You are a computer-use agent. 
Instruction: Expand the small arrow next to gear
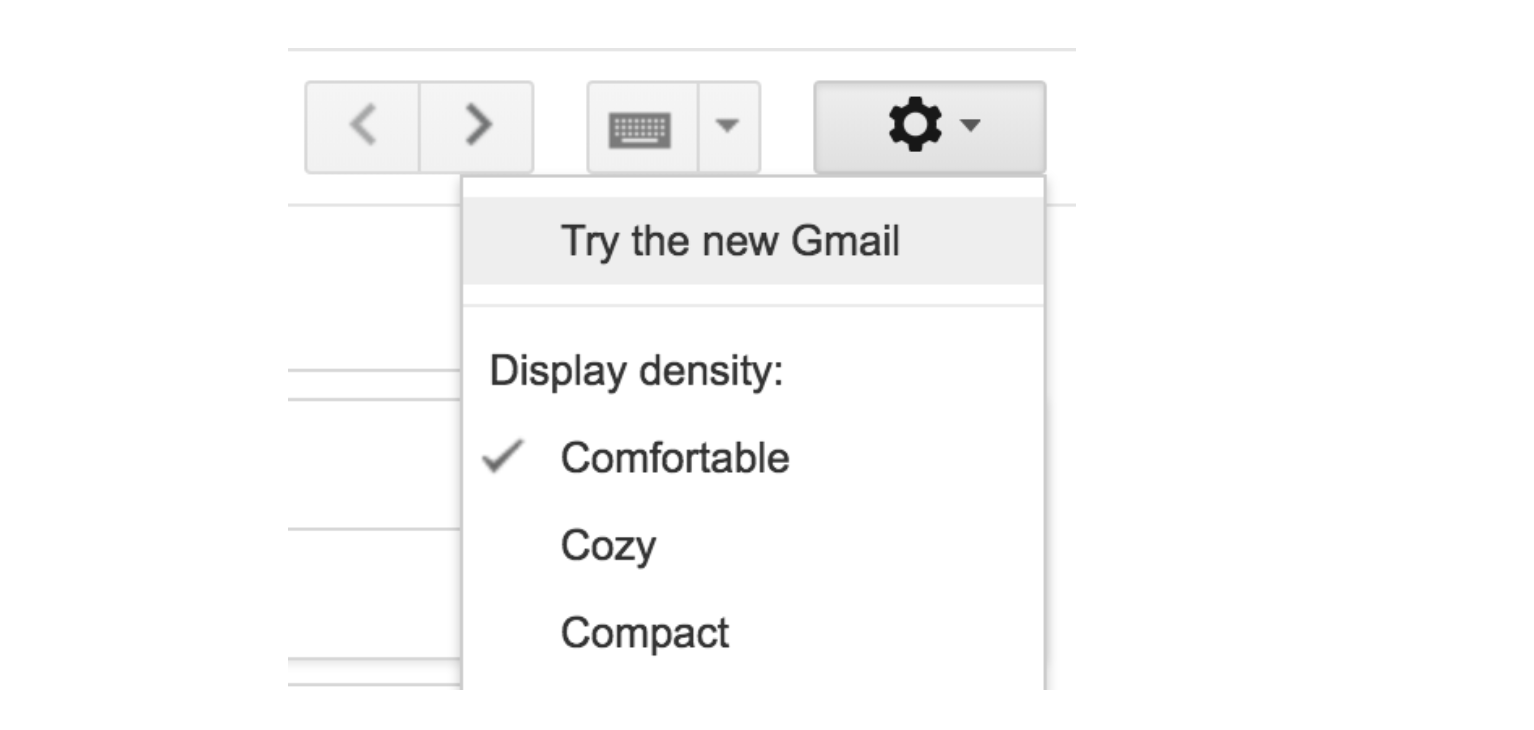pos(969,126)
